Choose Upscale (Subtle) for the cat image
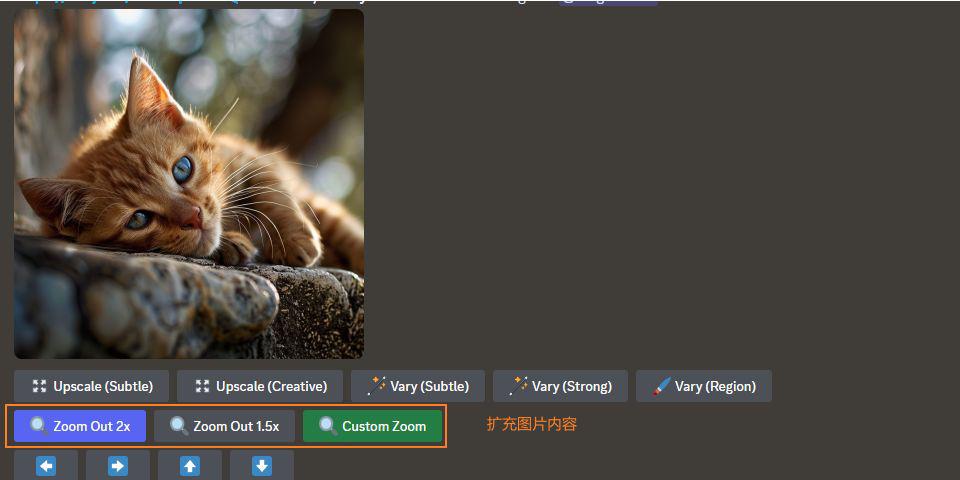 91,386
